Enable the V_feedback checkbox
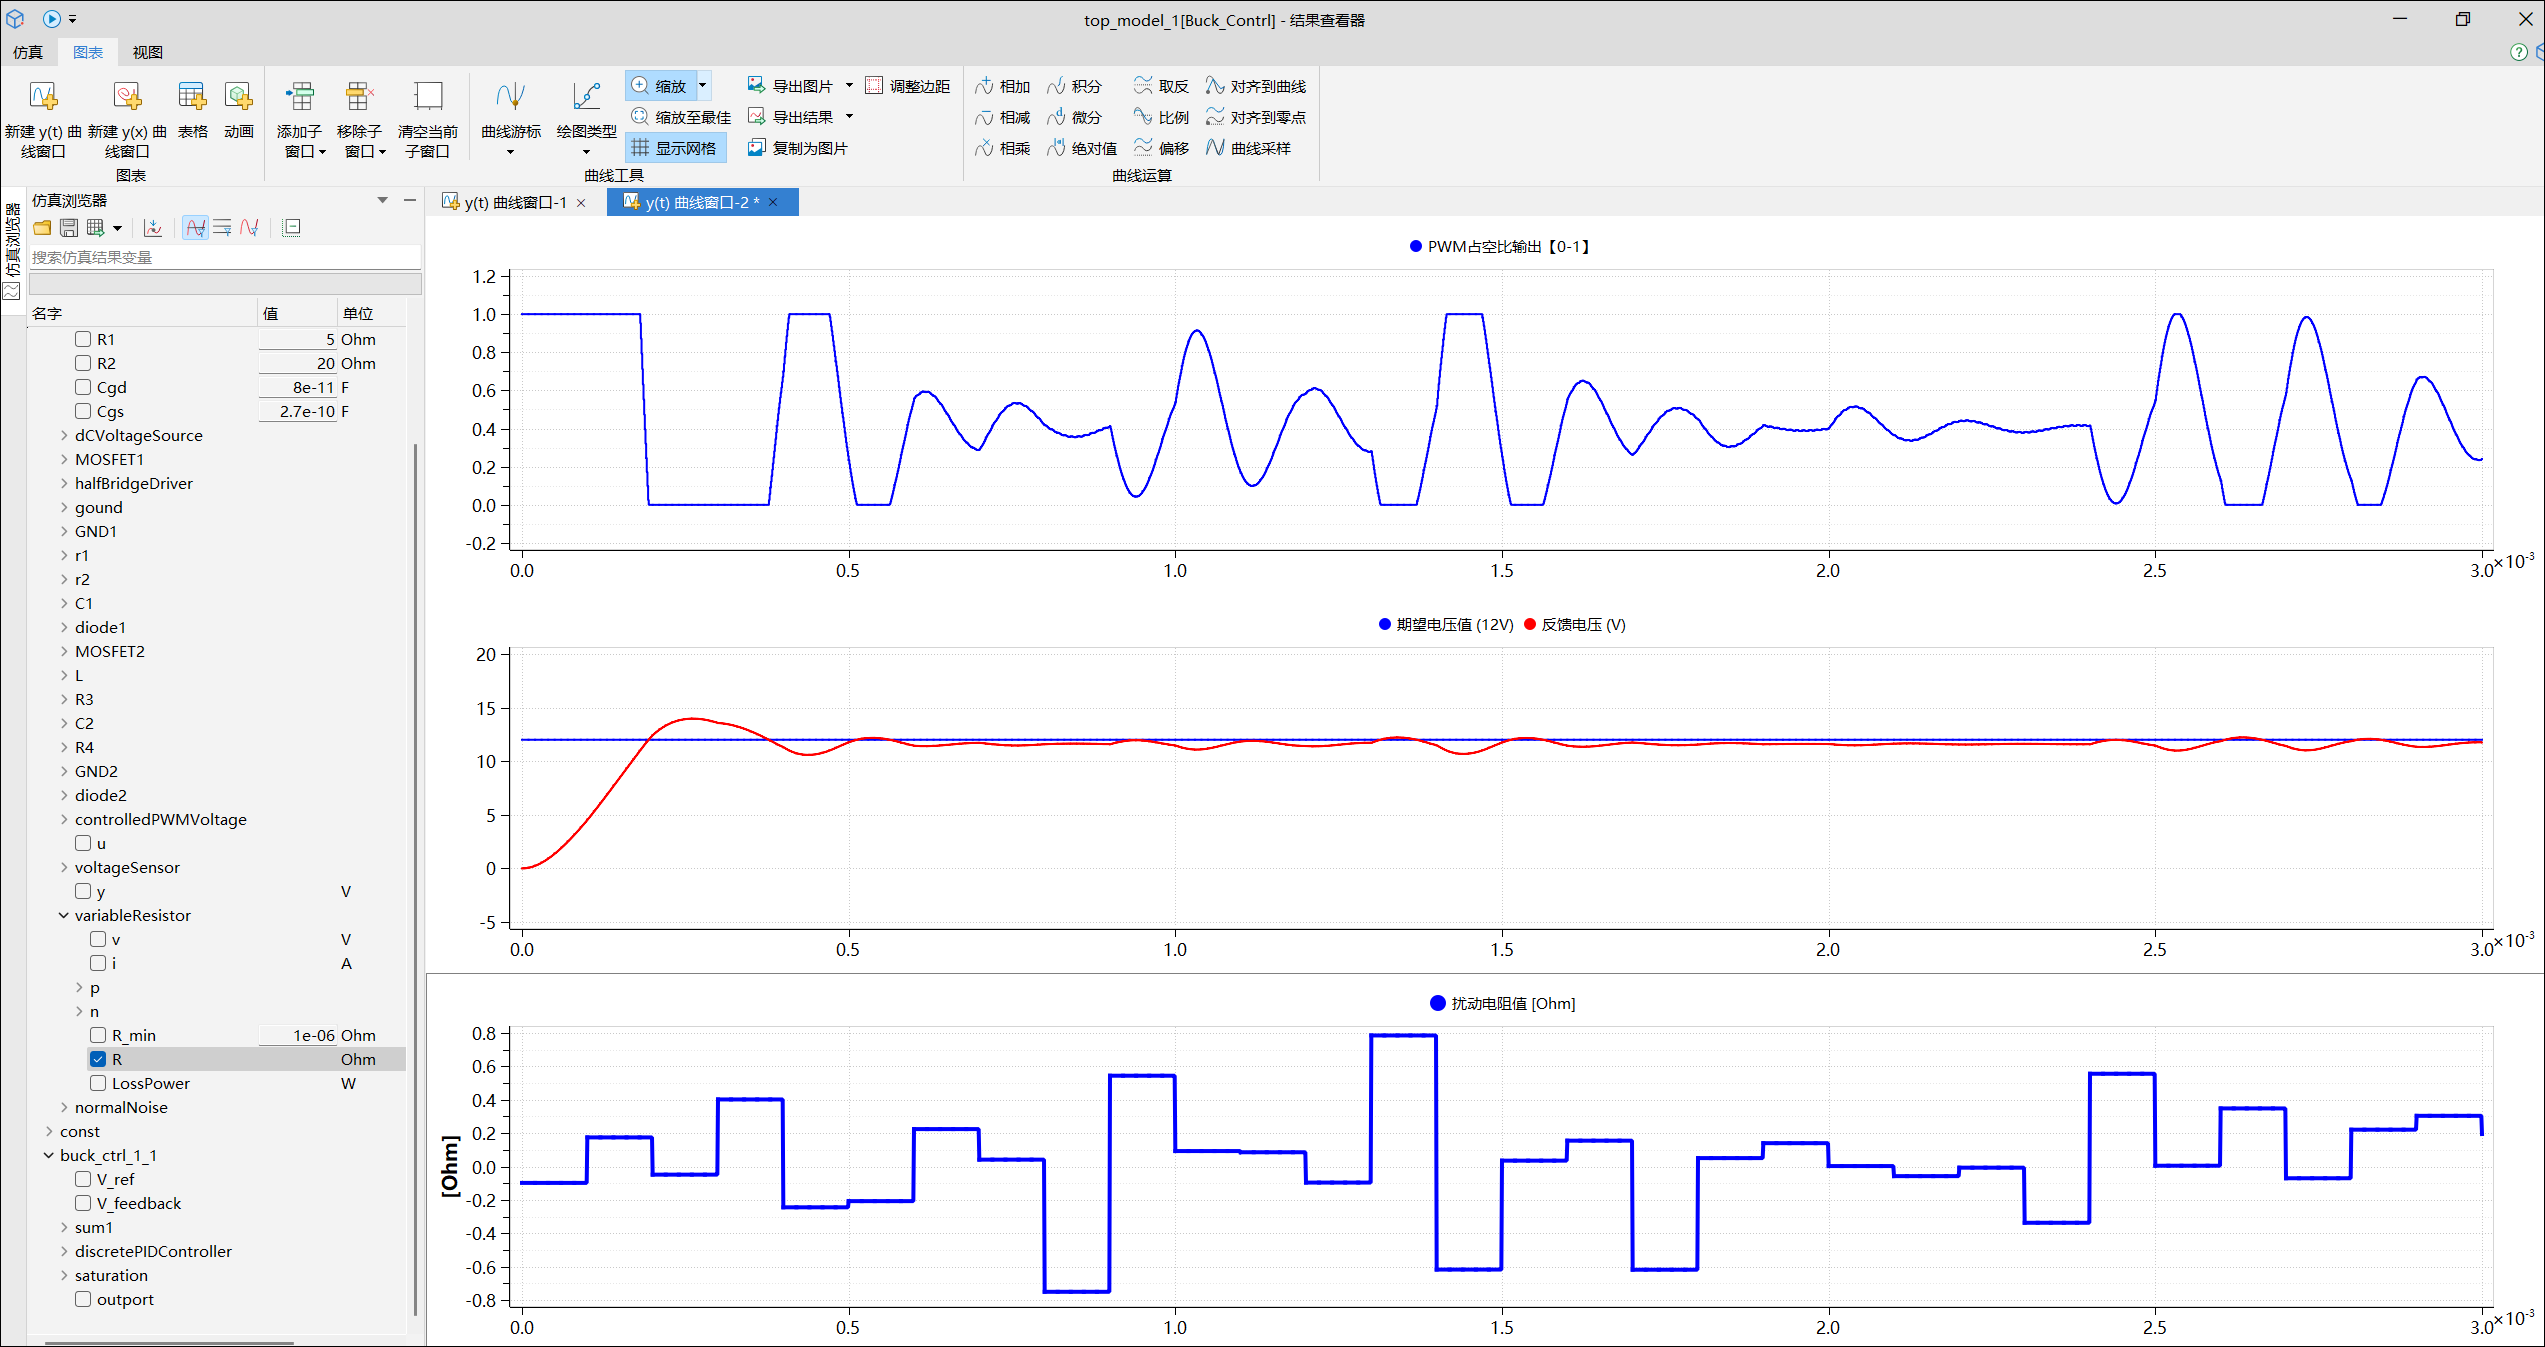 (x=83, y=1203)
